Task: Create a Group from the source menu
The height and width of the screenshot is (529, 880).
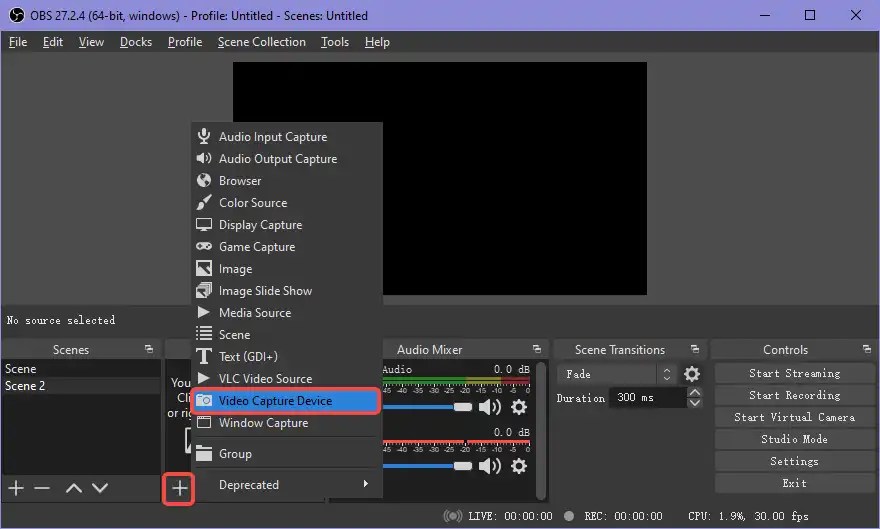Action: (287, 453)
